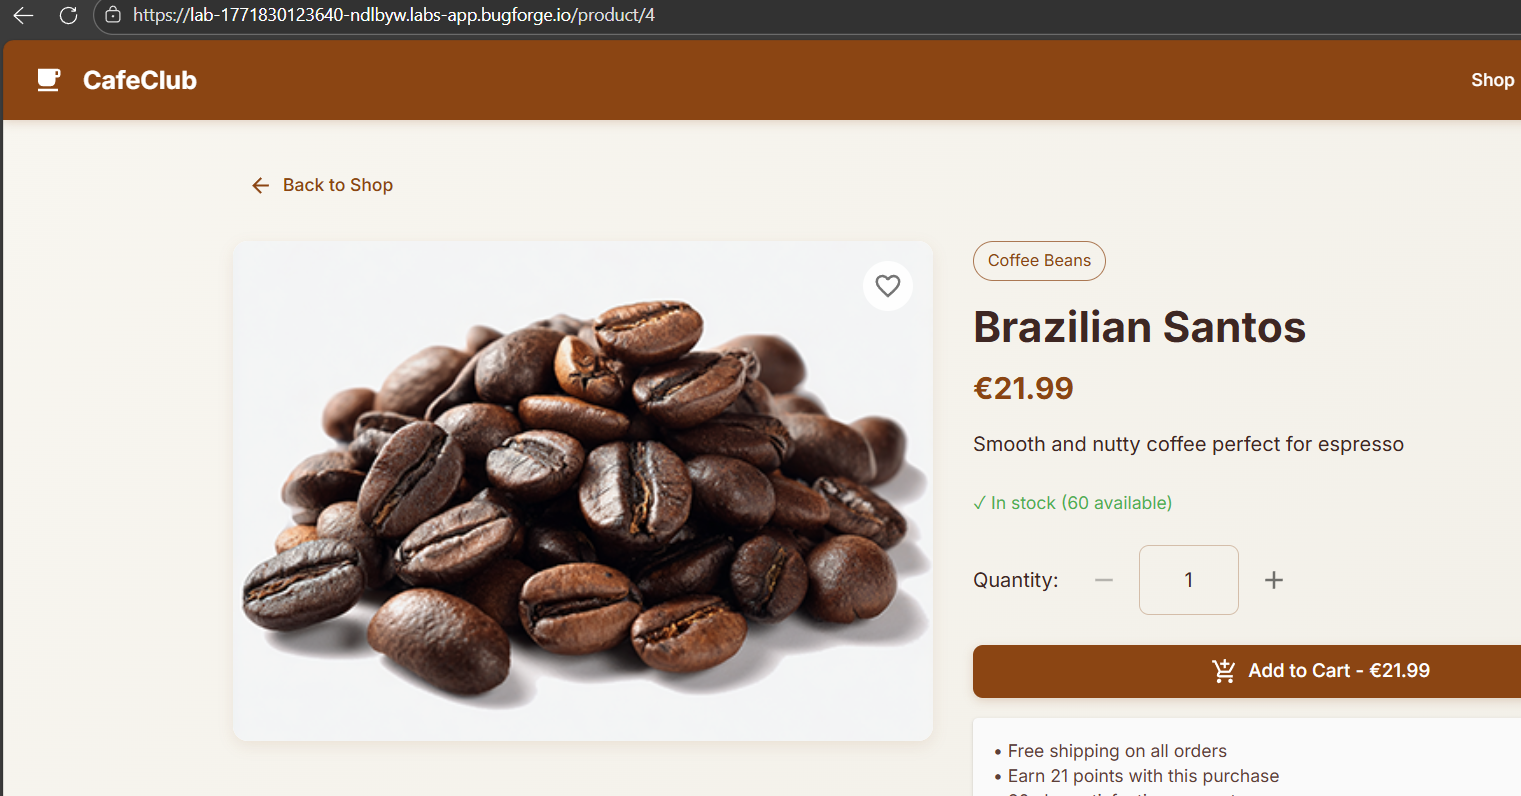The image size is (1521, 796).
Task: Click the Earn 21 points info line
Action: 1143,776
